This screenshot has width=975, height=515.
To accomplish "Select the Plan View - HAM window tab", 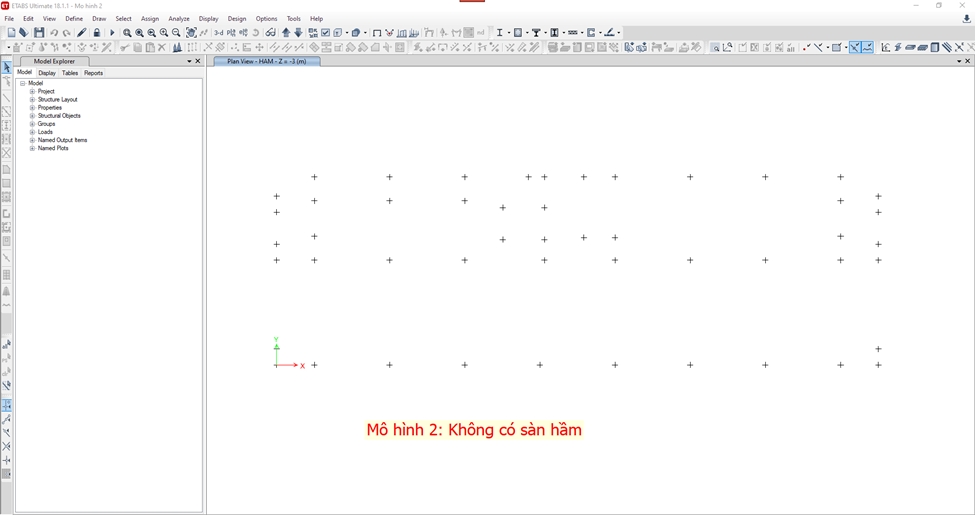I will click(x=267, y=61).
